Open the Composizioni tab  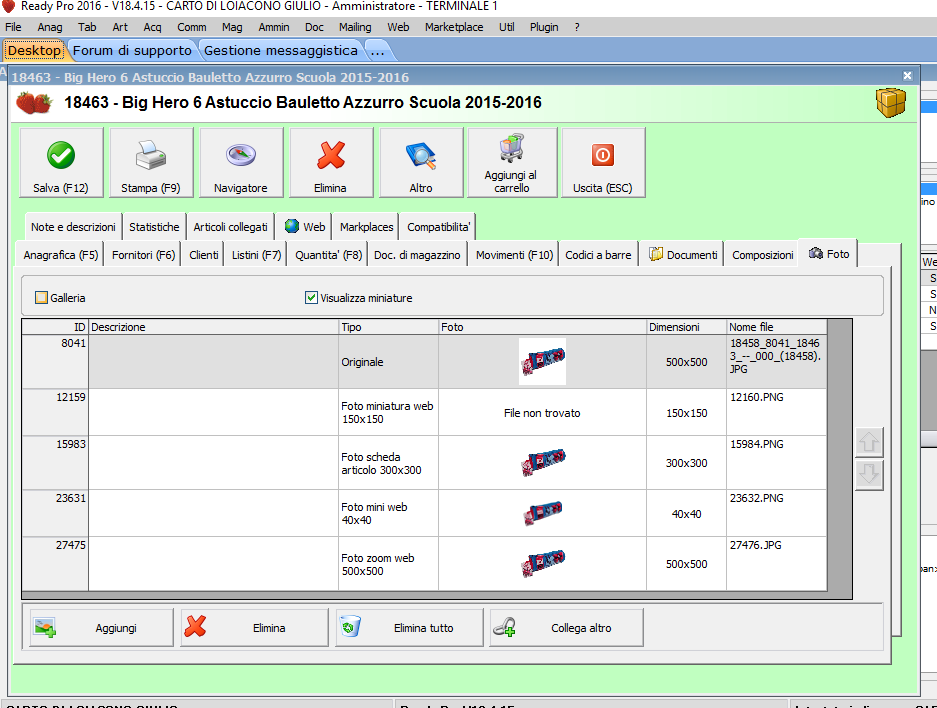[763, 255]
